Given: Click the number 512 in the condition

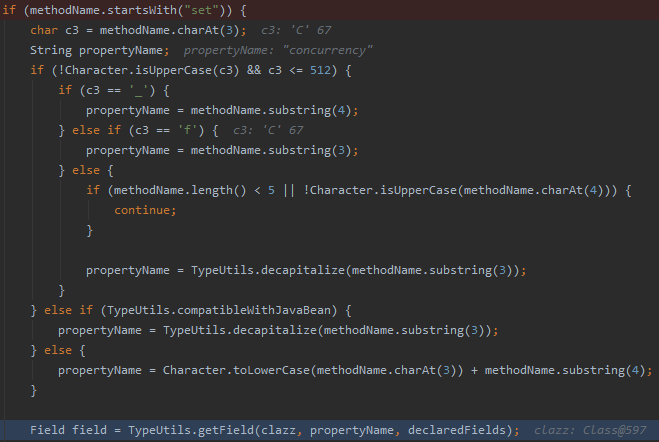Looking at the screenshot, I should pyautogui.click(x=320, y=70).
